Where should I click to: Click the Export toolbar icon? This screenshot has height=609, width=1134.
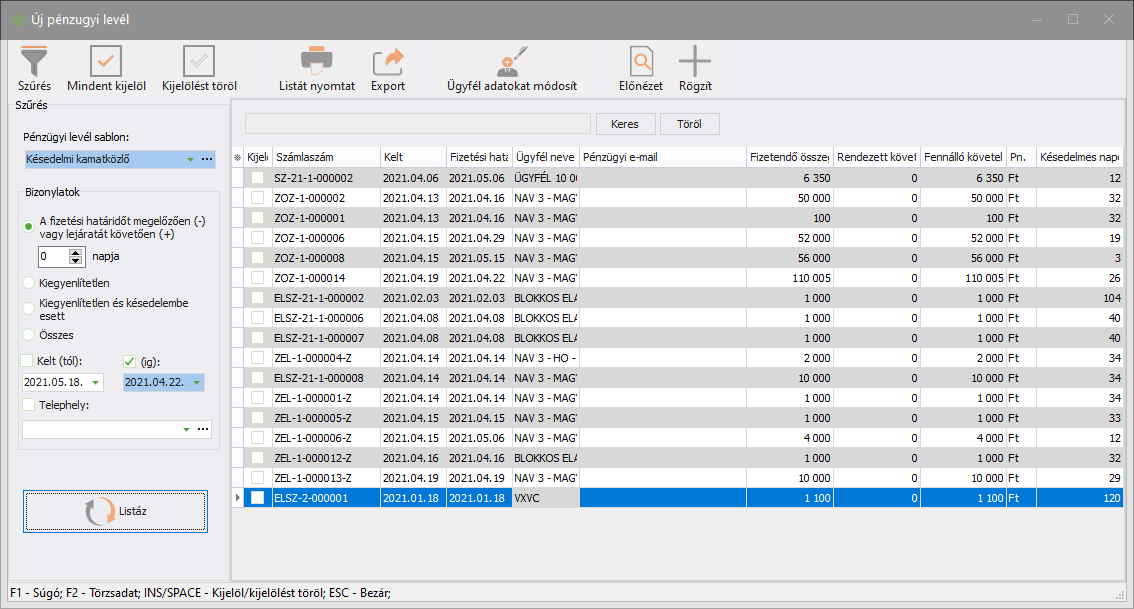[388, 61]
